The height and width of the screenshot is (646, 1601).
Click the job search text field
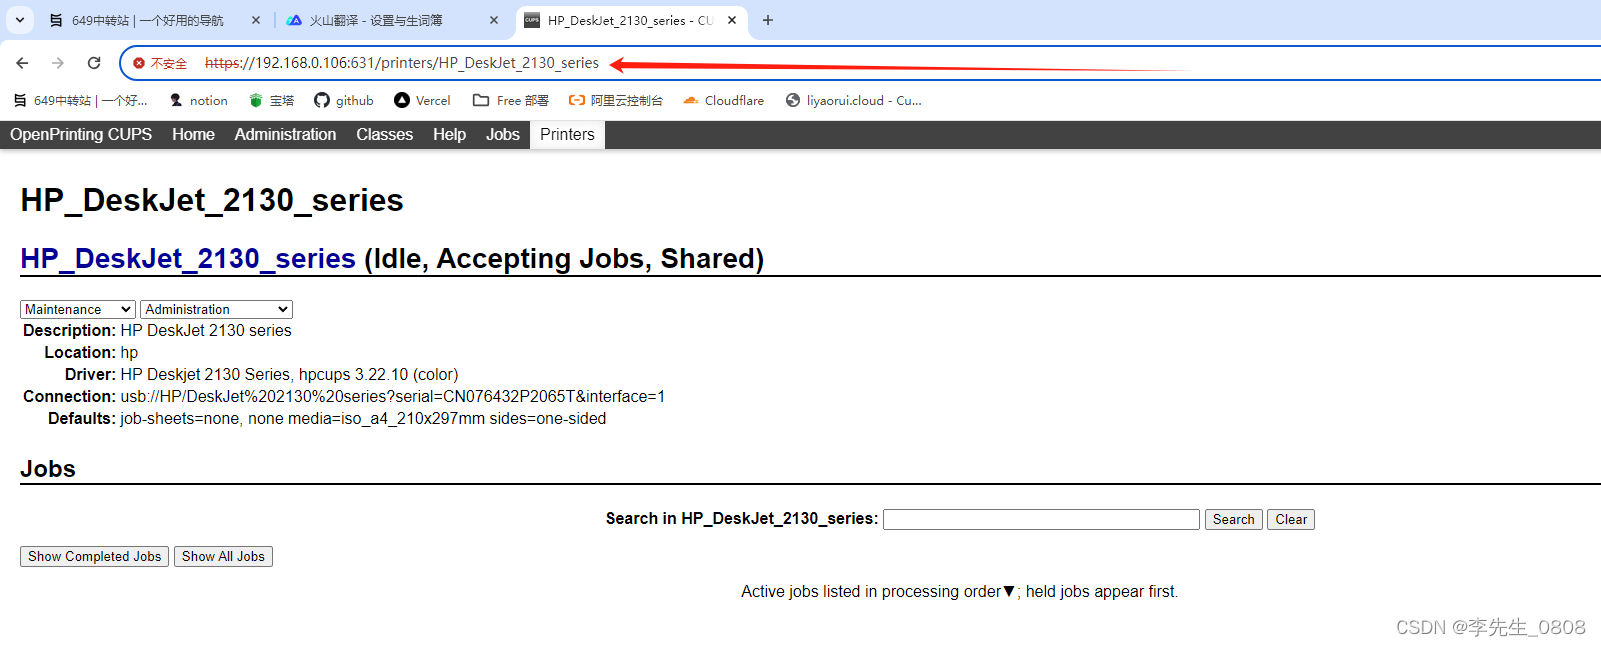tap(1041, 520)
